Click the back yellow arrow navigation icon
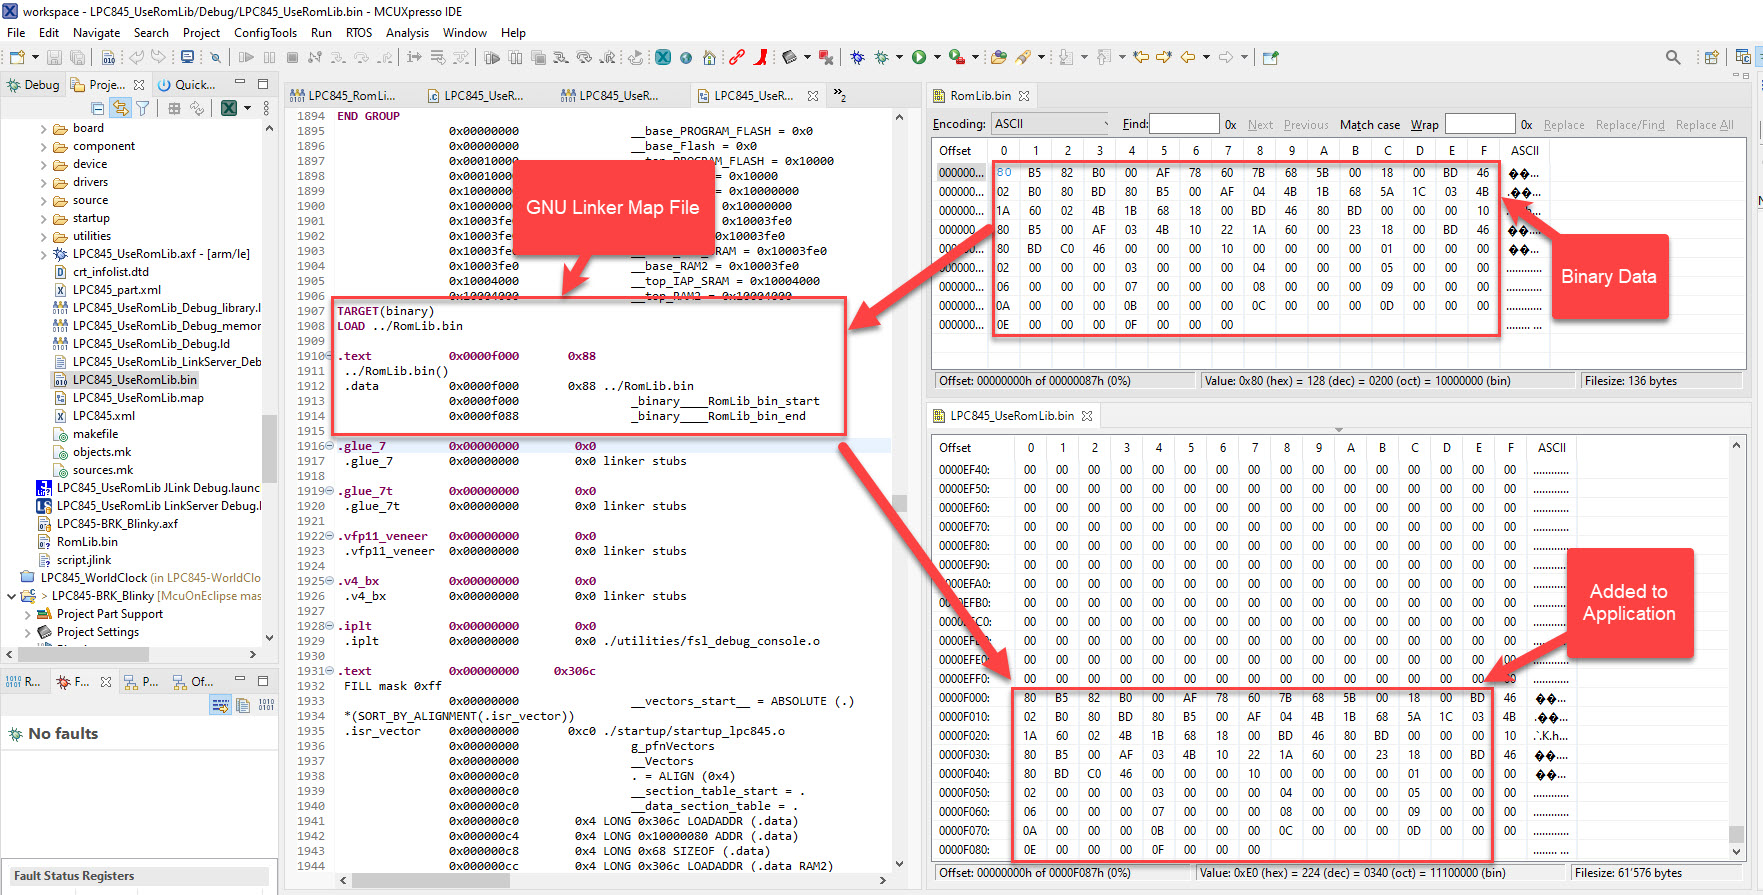1763x895 pixels. [x=1188, y=58]
